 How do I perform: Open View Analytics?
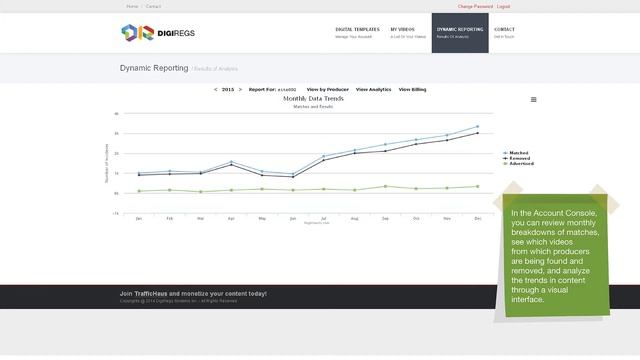point(373,89)
